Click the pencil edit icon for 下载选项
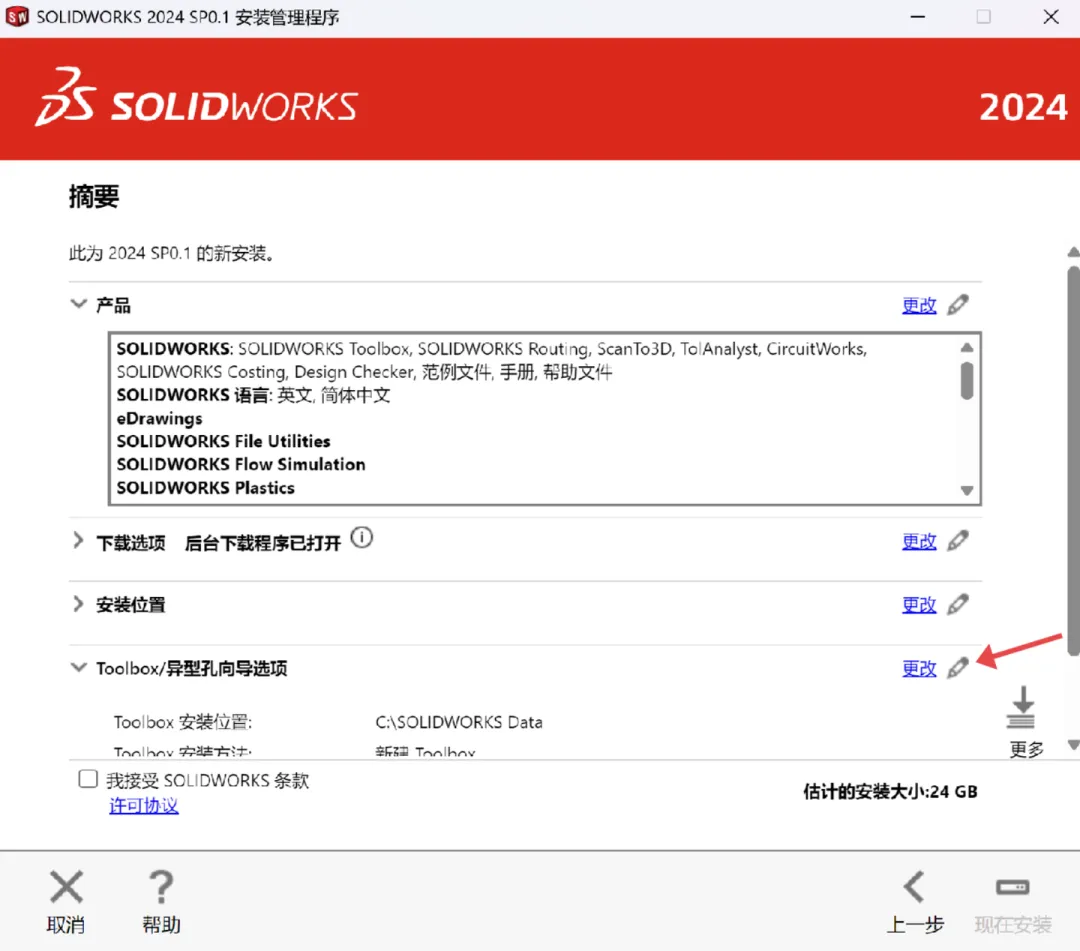The image size is (1080, 951). click(958, 541)
